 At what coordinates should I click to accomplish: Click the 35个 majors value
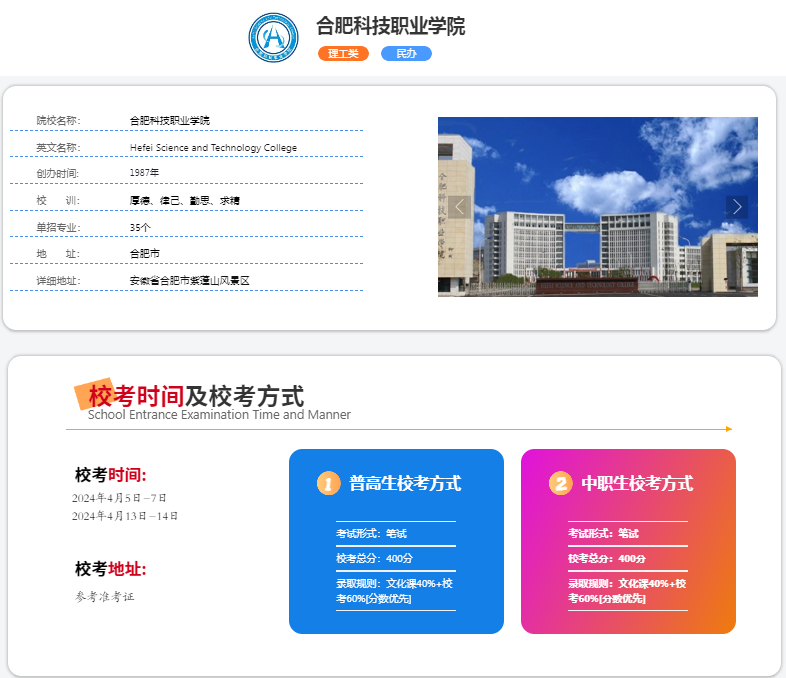(x=140, y=227)
